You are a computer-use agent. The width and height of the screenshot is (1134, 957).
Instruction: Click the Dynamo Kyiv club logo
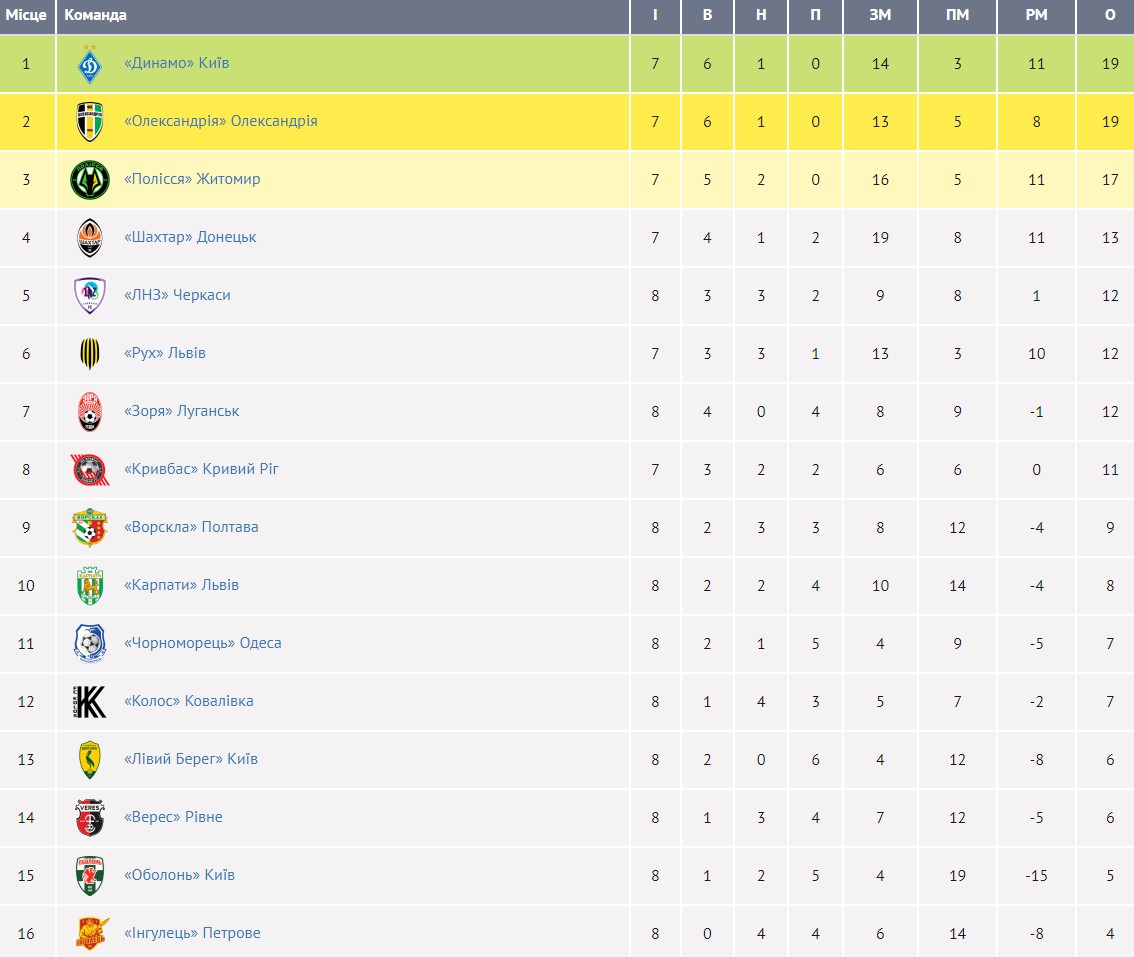(90, 64)
